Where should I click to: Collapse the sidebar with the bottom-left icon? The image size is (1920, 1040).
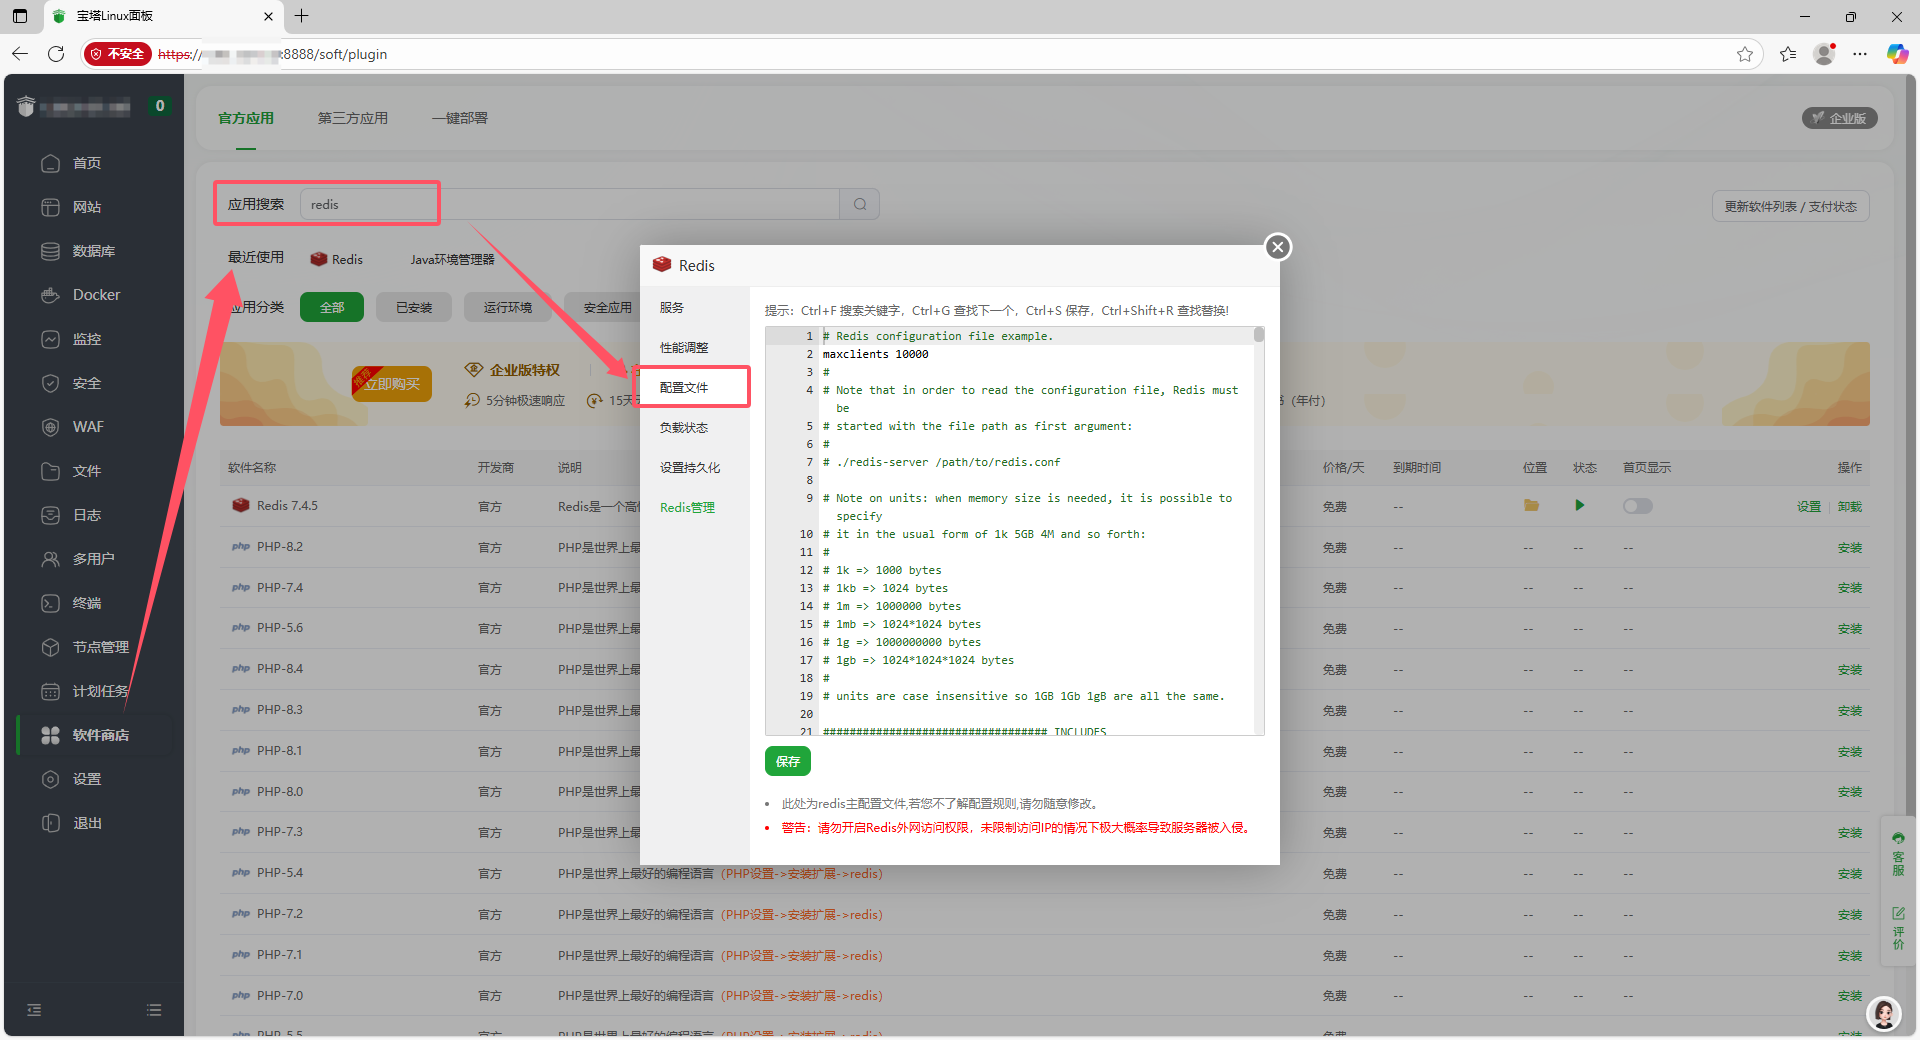(x=34, y=1010)
